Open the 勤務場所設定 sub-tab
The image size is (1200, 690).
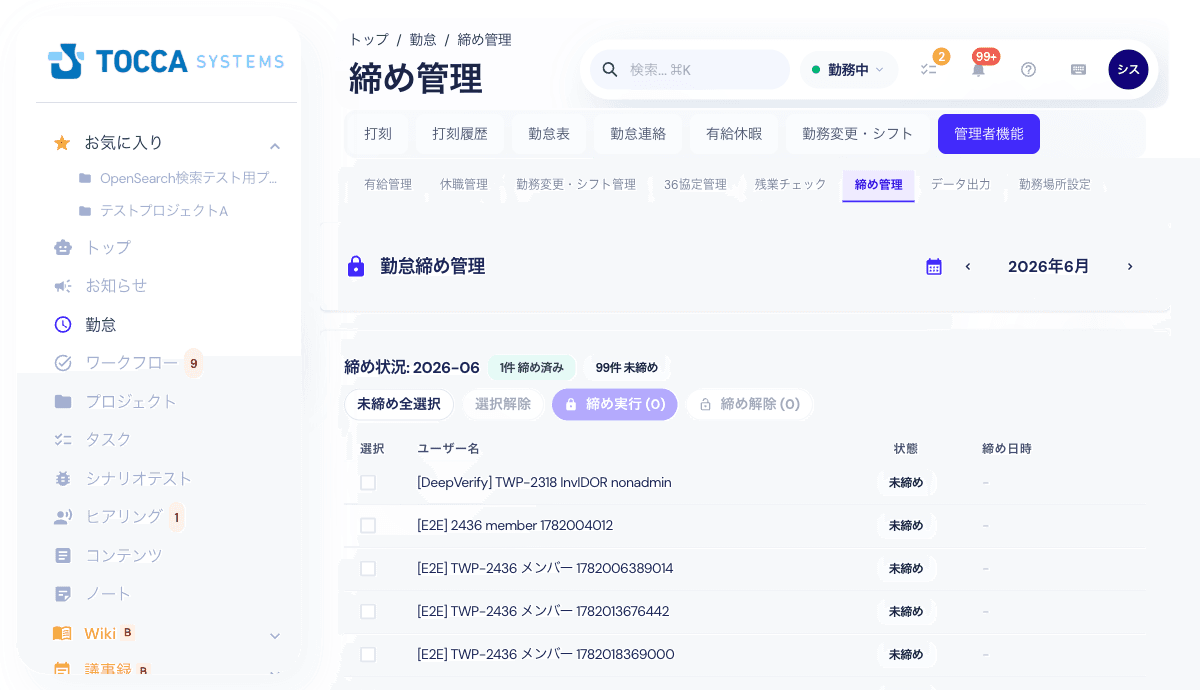pyautogui.click(x=1055, y=185)
